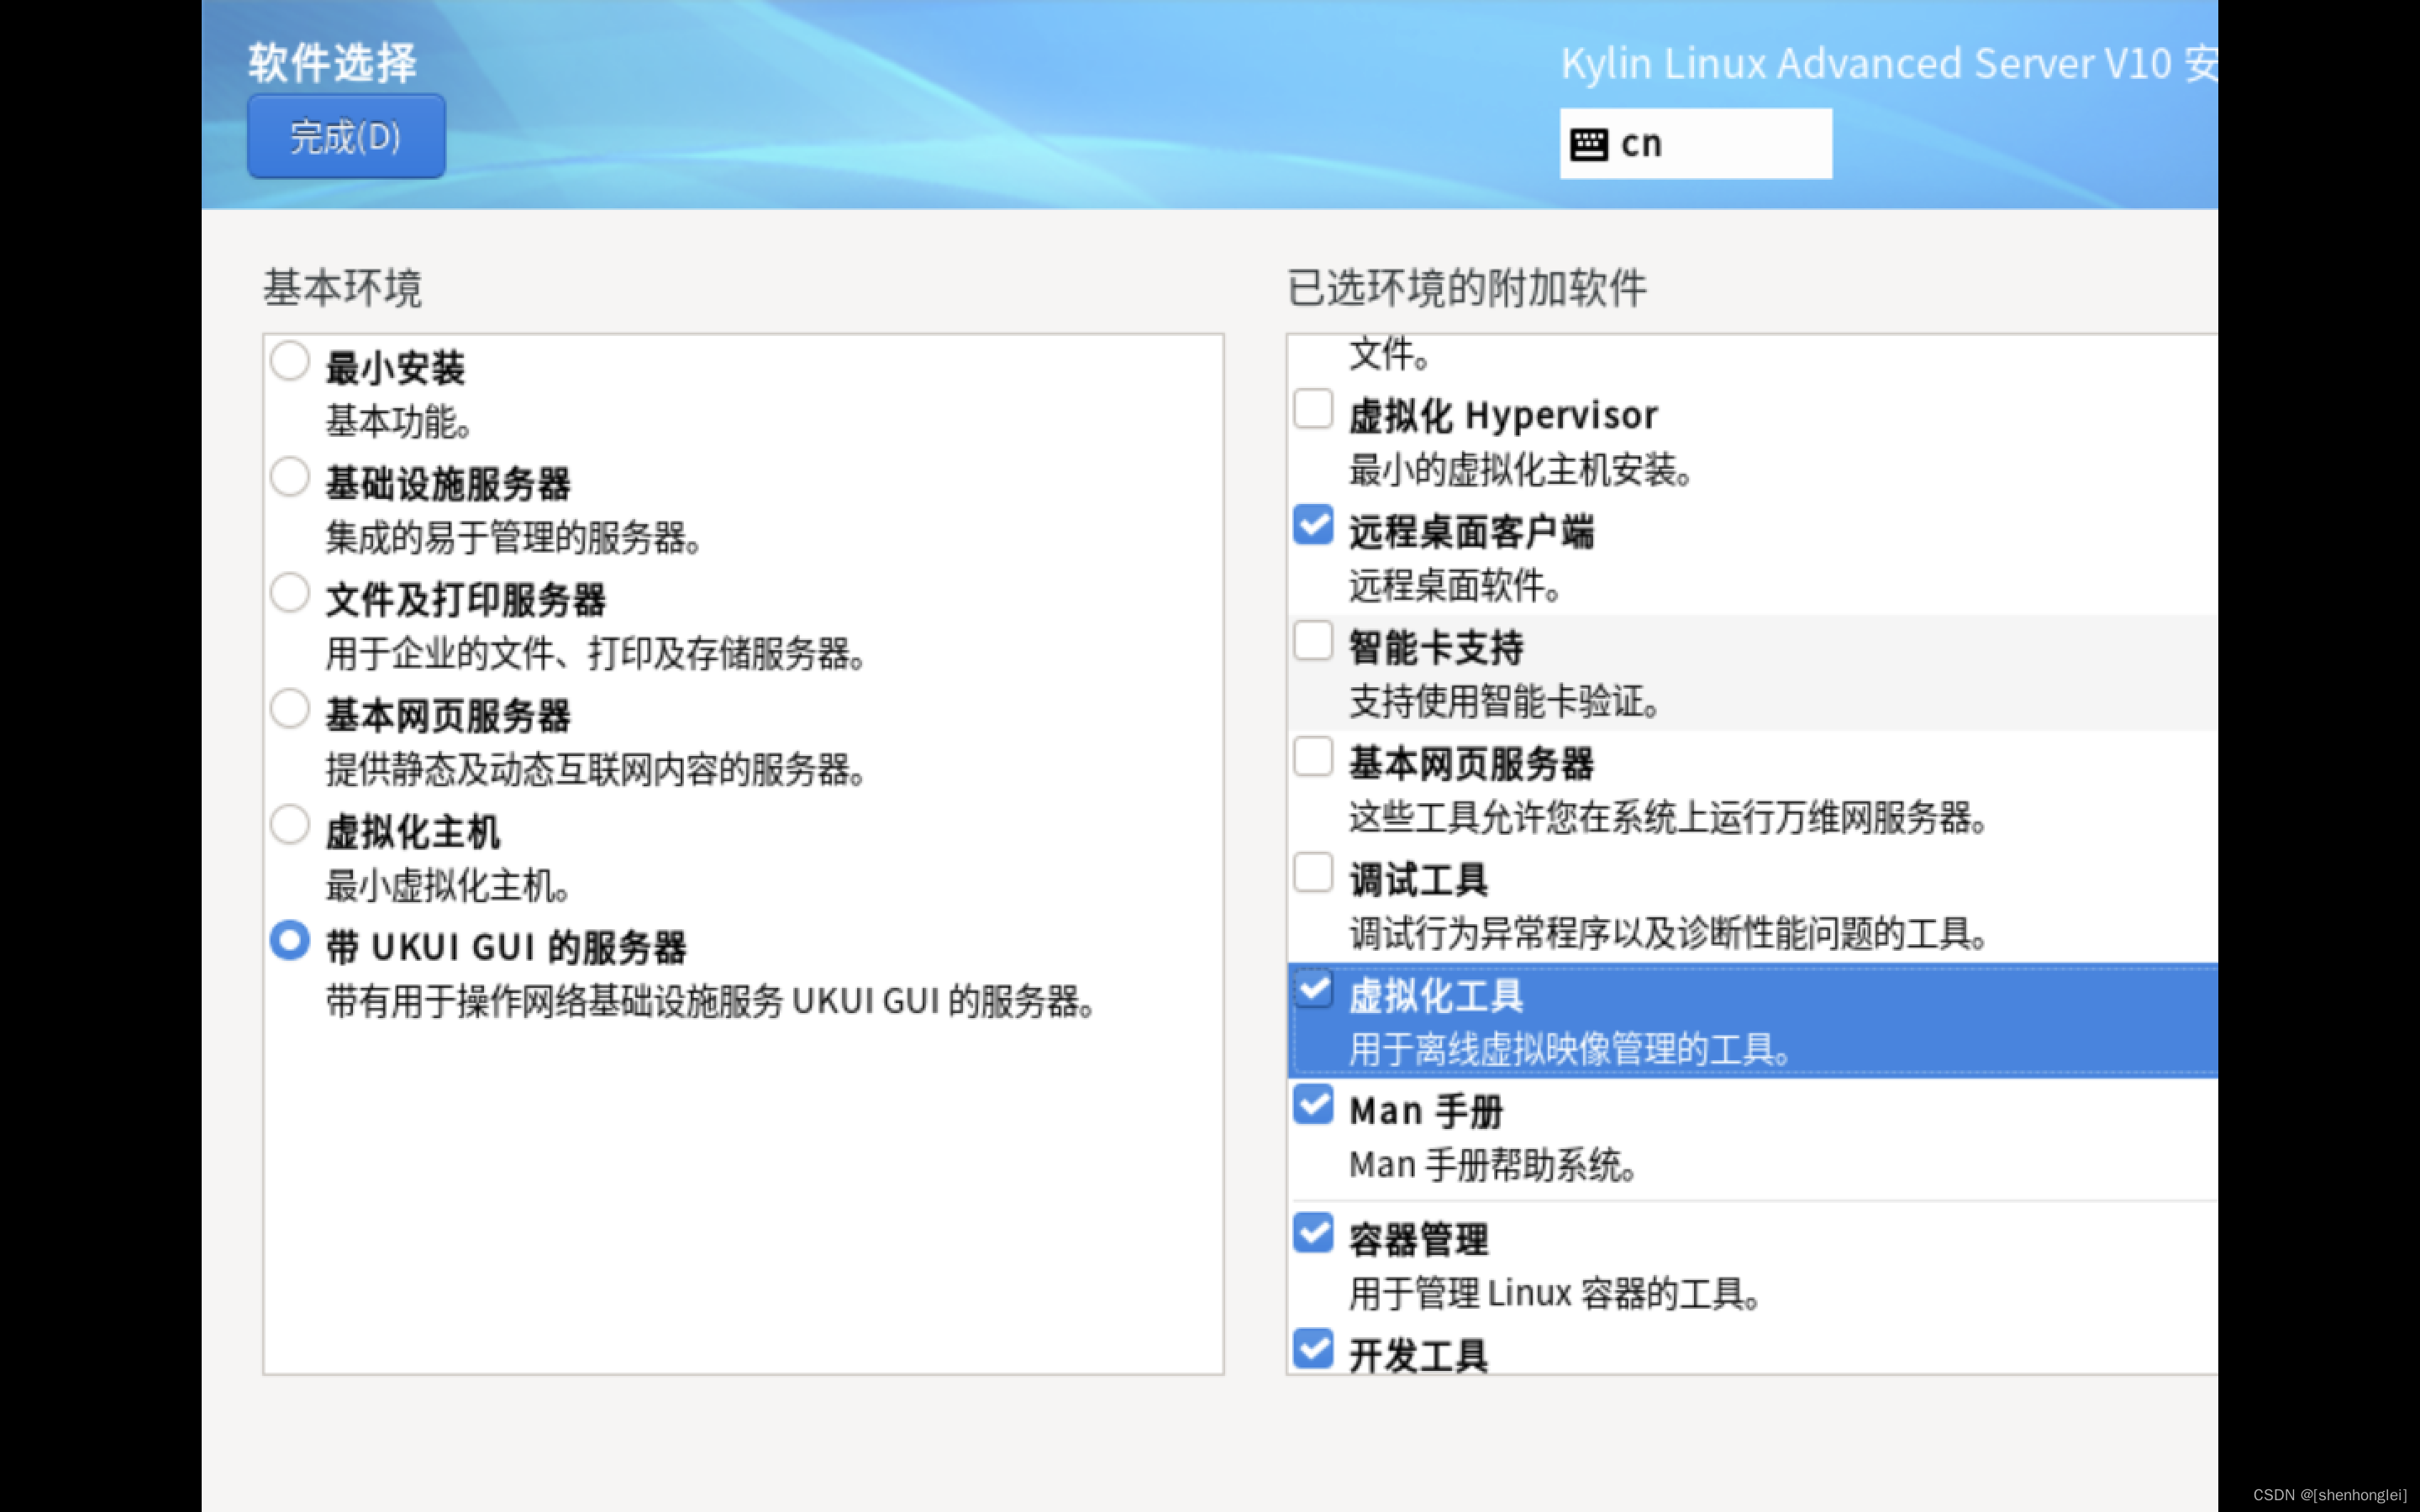The height and width of the screenshot is (1512, 2420).
Task: Click the keyboard icon beside cn
Action: (1588, 145)
